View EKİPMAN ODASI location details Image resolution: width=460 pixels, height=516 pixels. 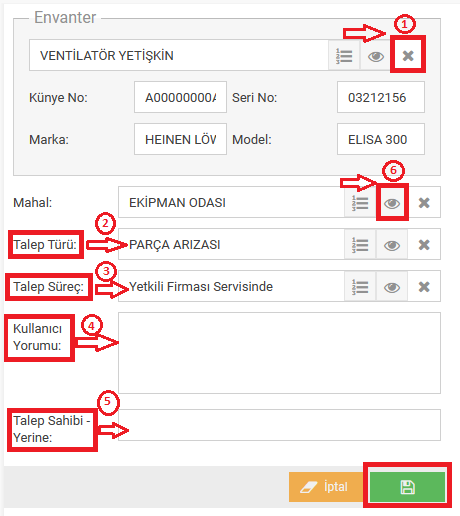[x=392, y=202]
